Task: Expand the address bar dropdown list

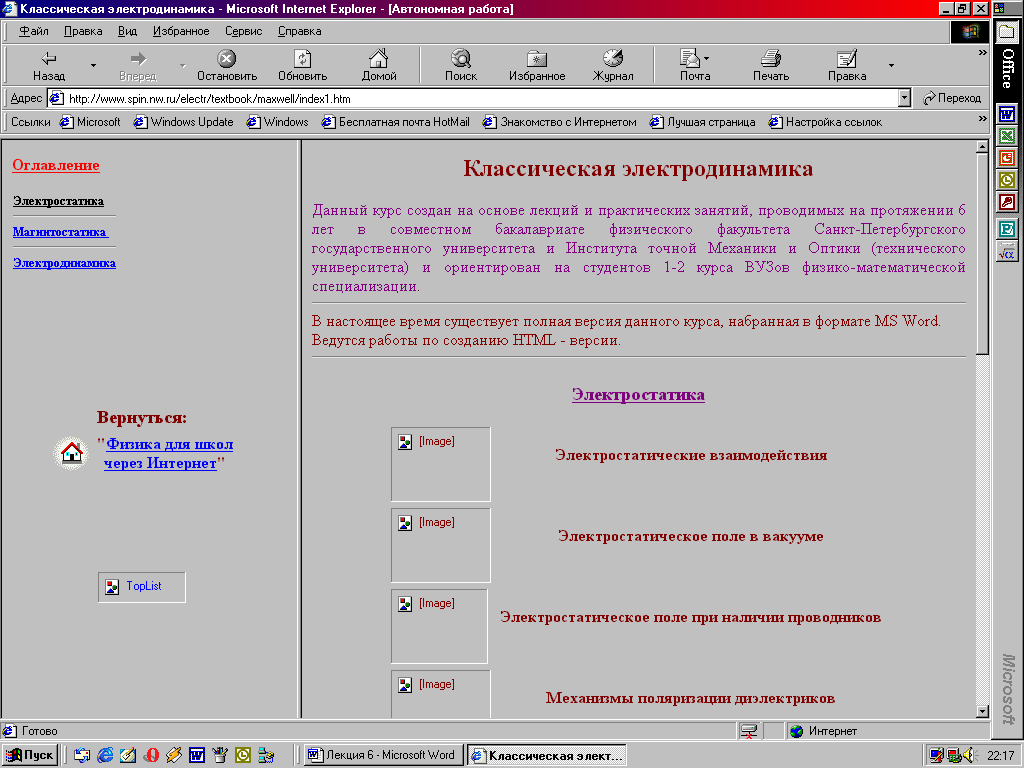Action: 904,99
